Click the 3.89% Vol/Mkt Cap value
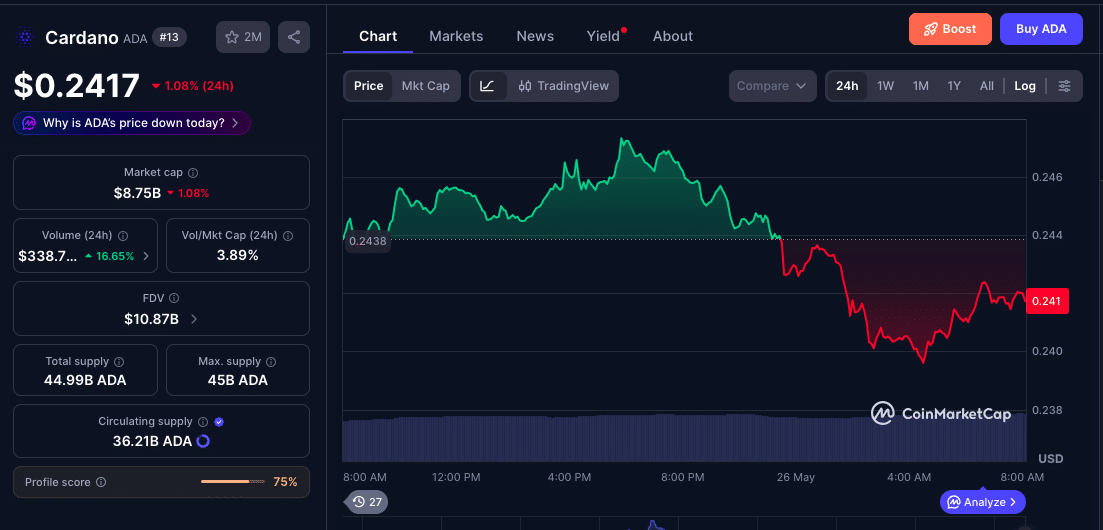This screenshot has width=1103, height=530. (x=238, y=255)
